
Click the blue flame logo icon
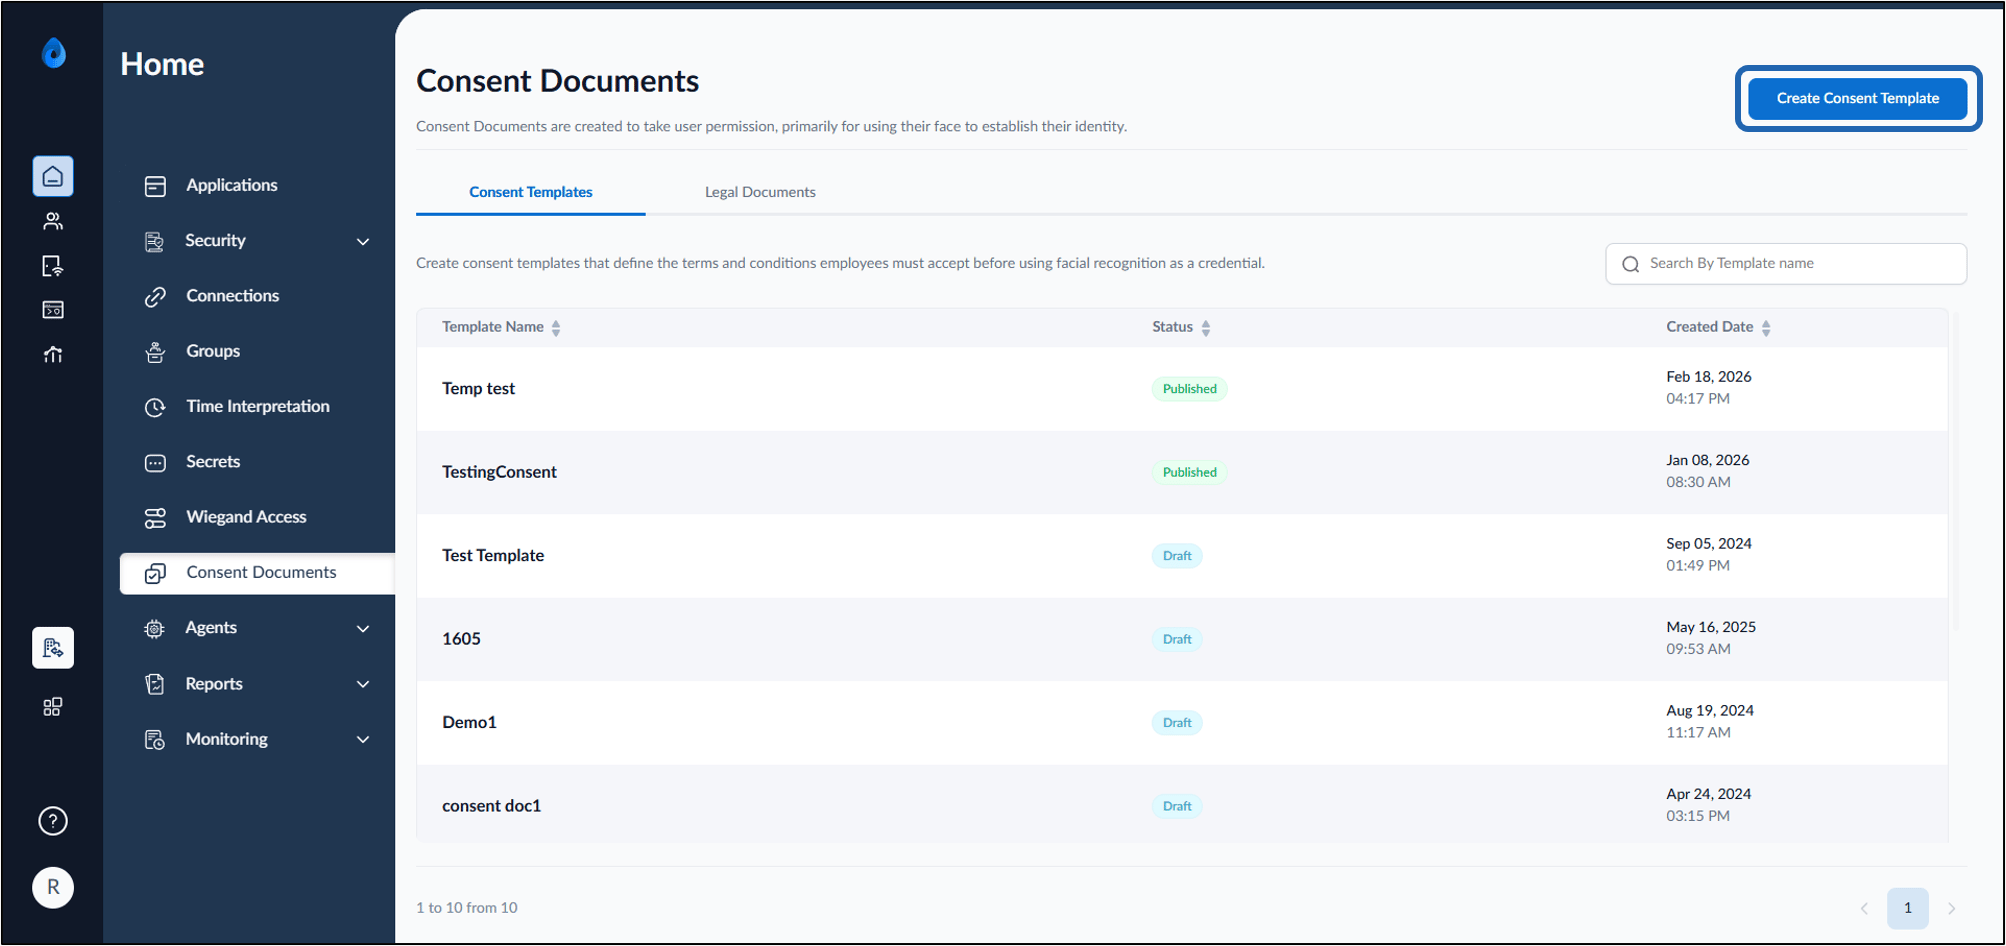coord(54,53)
